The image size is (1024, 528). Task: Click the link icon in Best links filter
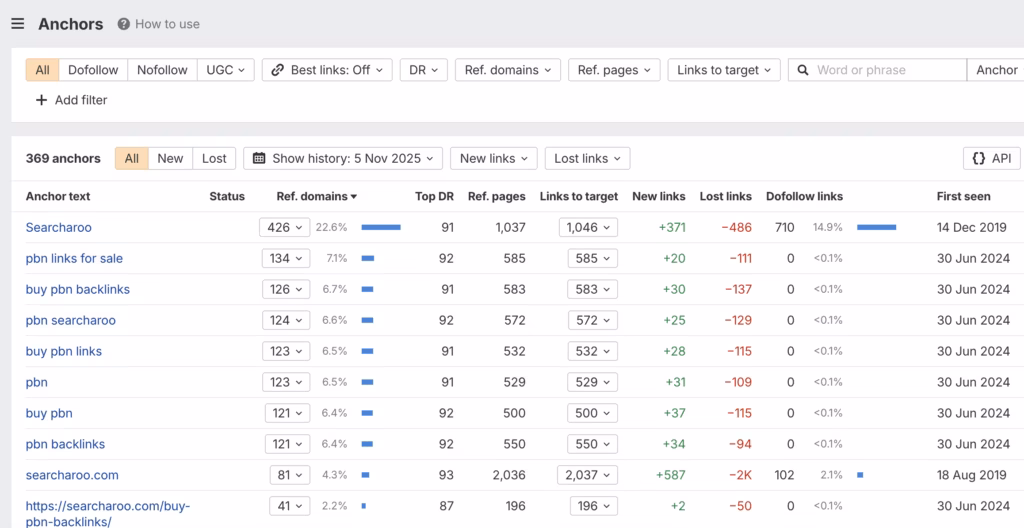click(x=277, y=70)
